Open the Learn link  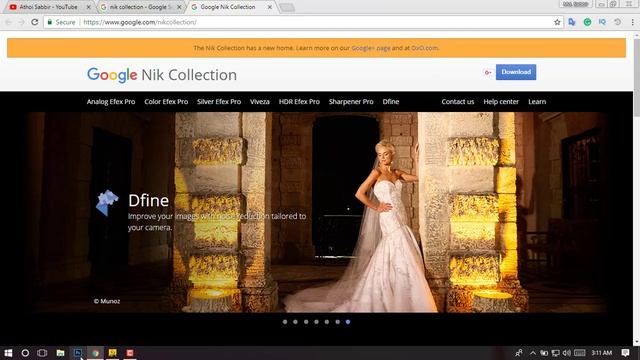pyautogui.click(x=537, y=102)
